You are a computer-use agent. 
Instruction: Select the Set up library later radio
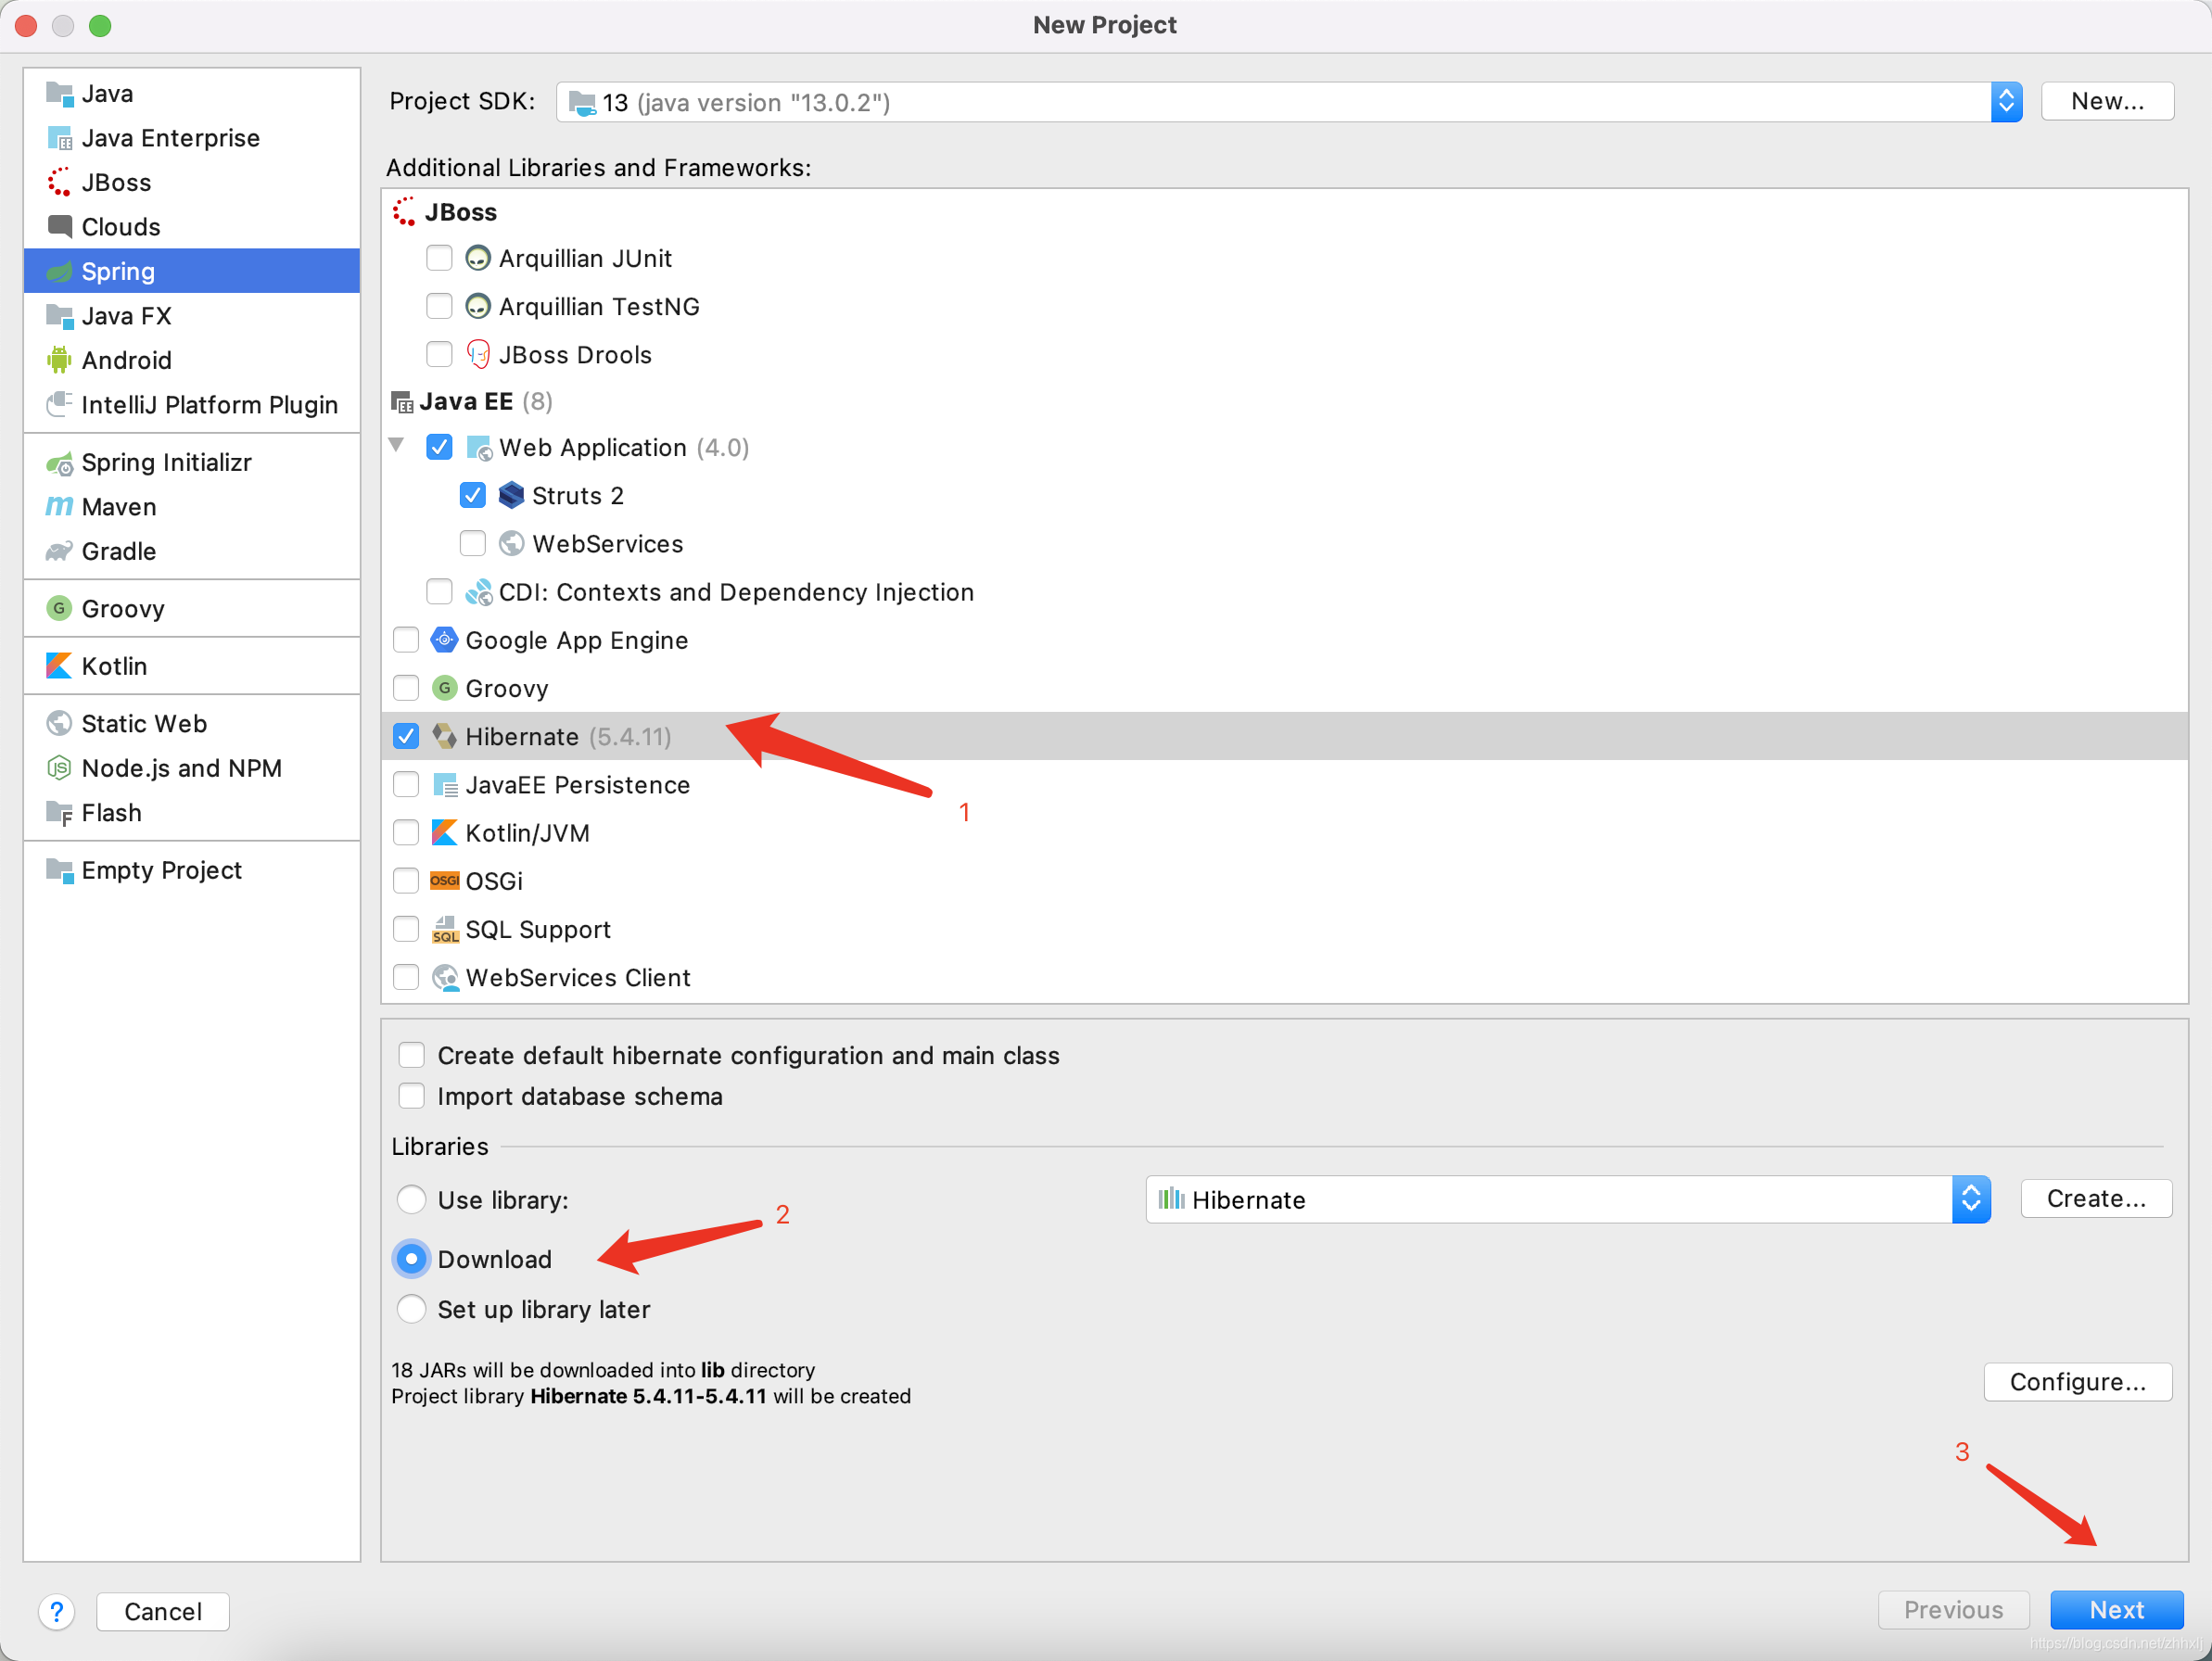click(x=412, y=1309)
